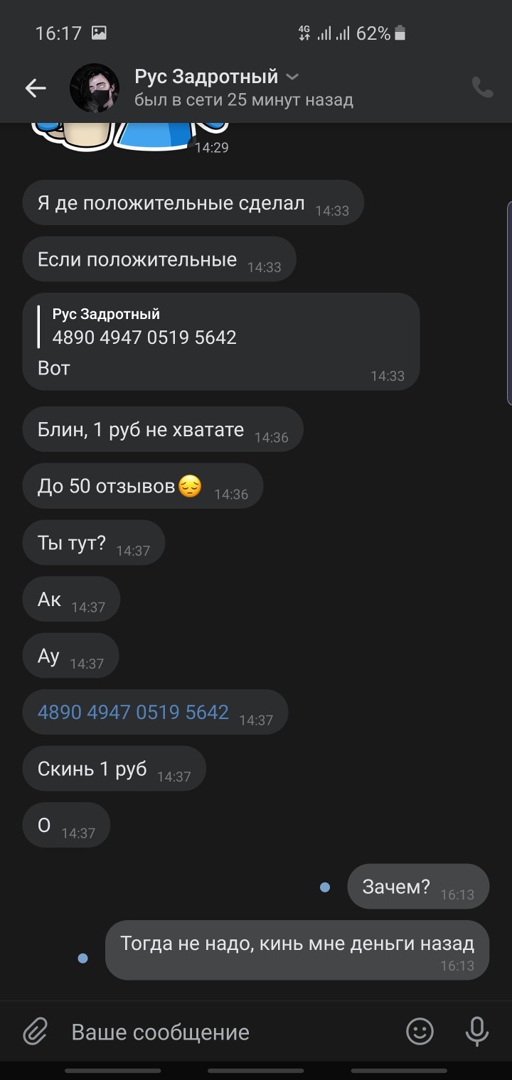Tap the back arrow in chat header

click(35, 88)
